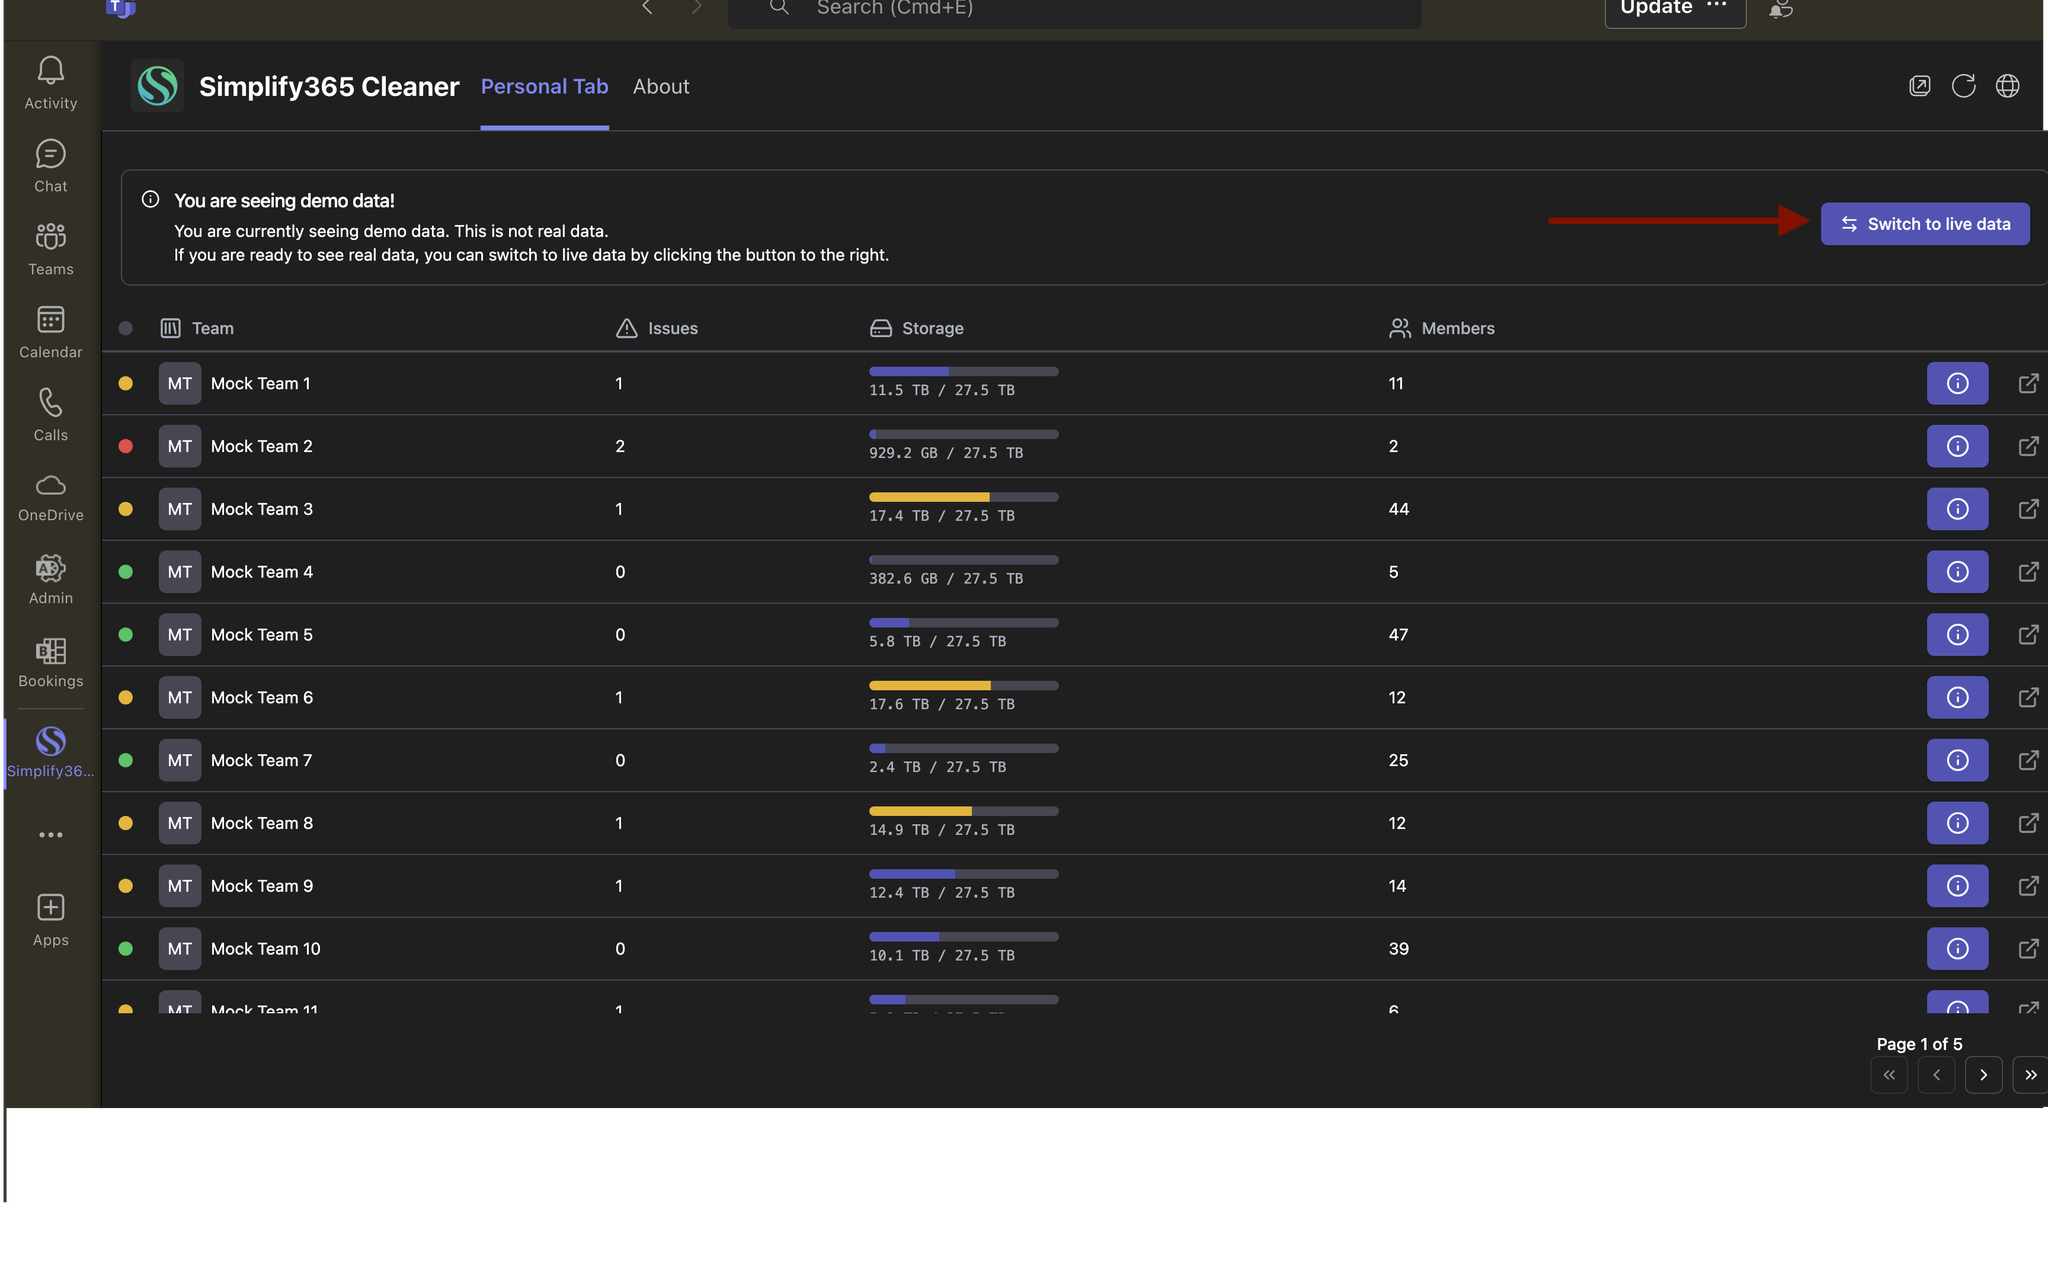Click the status column header dot
This screenshot has width=2048, height=1281.
tap(126, 328)
